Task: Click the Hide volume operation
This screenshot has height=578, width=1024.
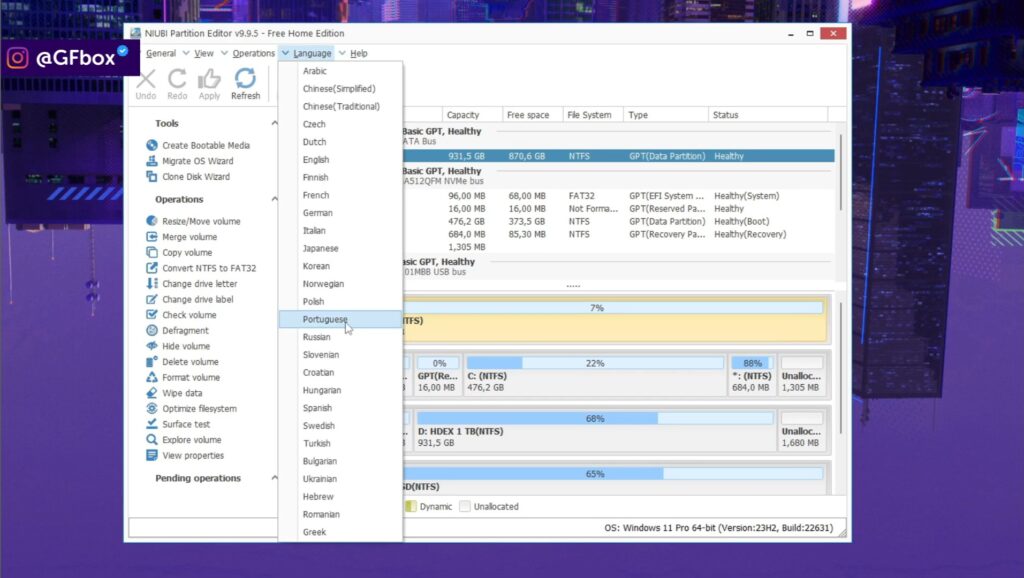Action: [179, 347]
